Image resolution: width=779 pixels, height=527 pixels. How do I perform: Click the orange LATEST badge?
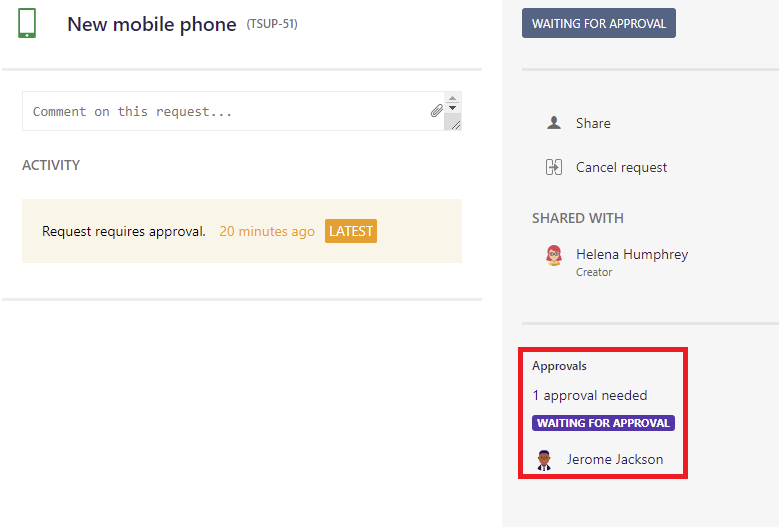pos(350,231)
